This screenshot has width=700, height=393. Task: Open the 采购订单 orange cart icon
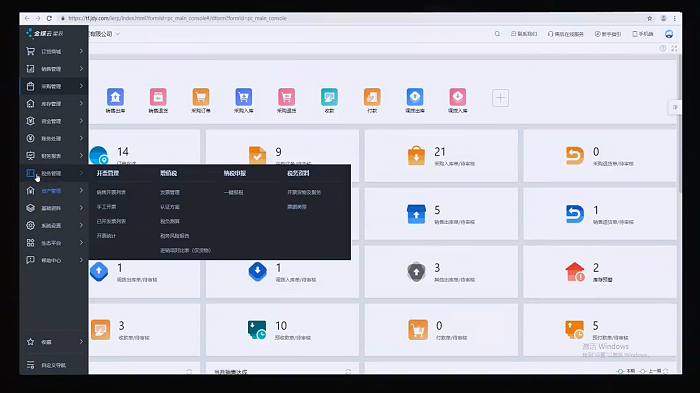[x=201, y=97]
